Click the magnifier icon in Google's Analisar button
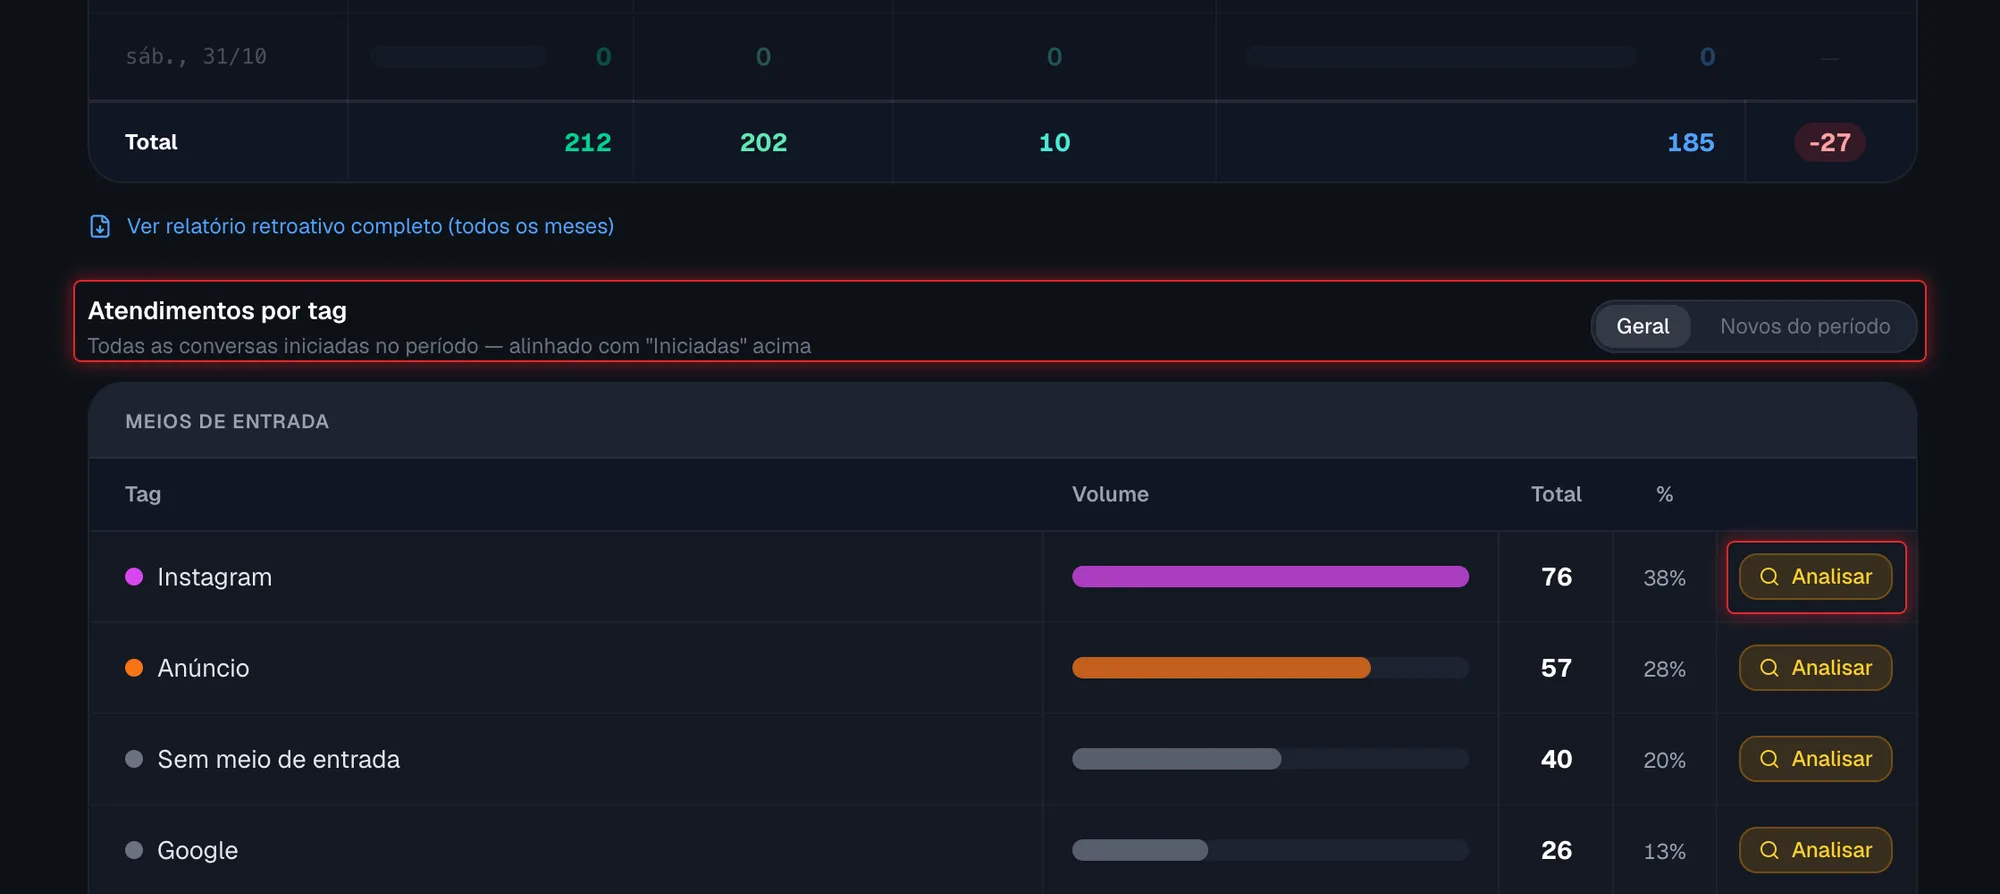Screen dimensions: 2000x894 (x=1769, y=850)
